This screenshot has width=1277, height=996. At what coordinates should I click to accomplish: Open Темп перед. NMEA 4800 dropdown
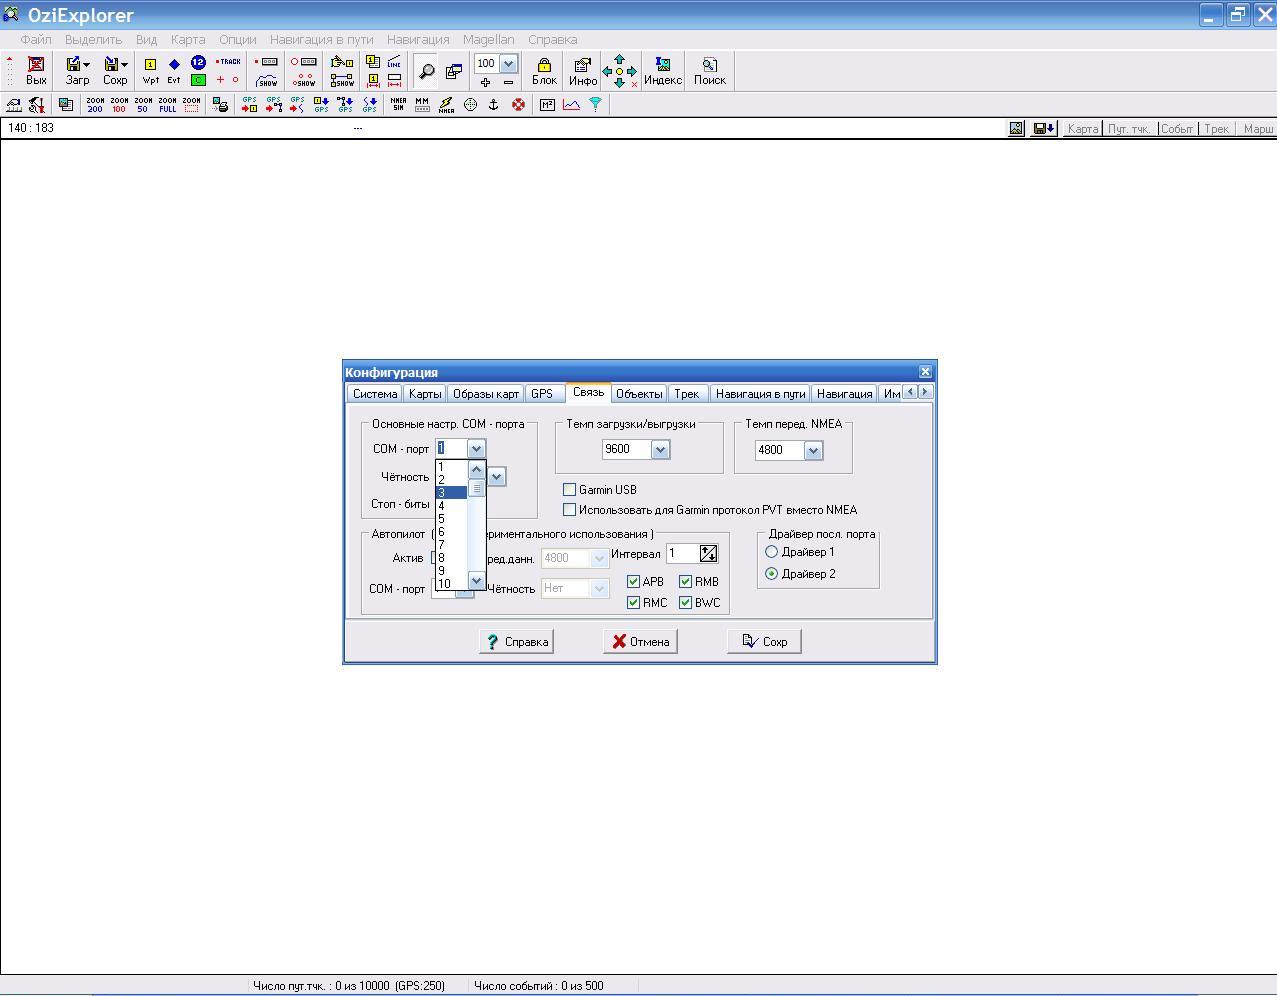point(813,451)
